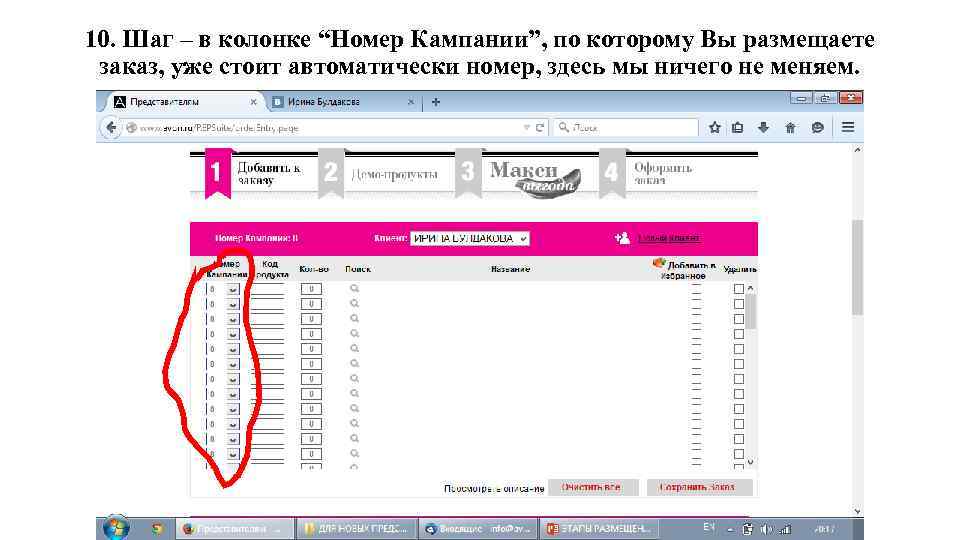Close the Представителям tab
Viewport: 960px width, 540px height.
pyautogui.click(x=253, y=102)
